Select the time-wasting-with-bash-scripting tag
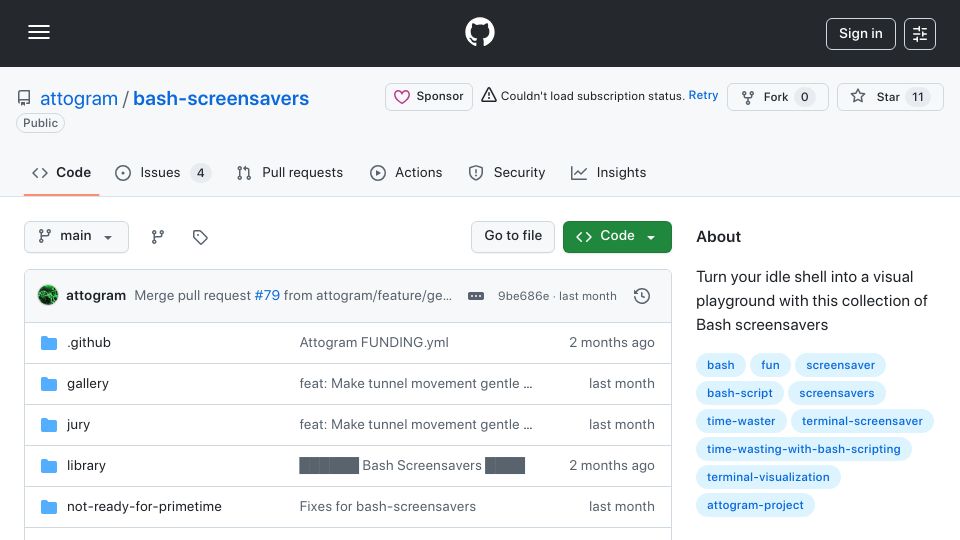The height and width of the screenshot is (540, 960). [803, 449]
